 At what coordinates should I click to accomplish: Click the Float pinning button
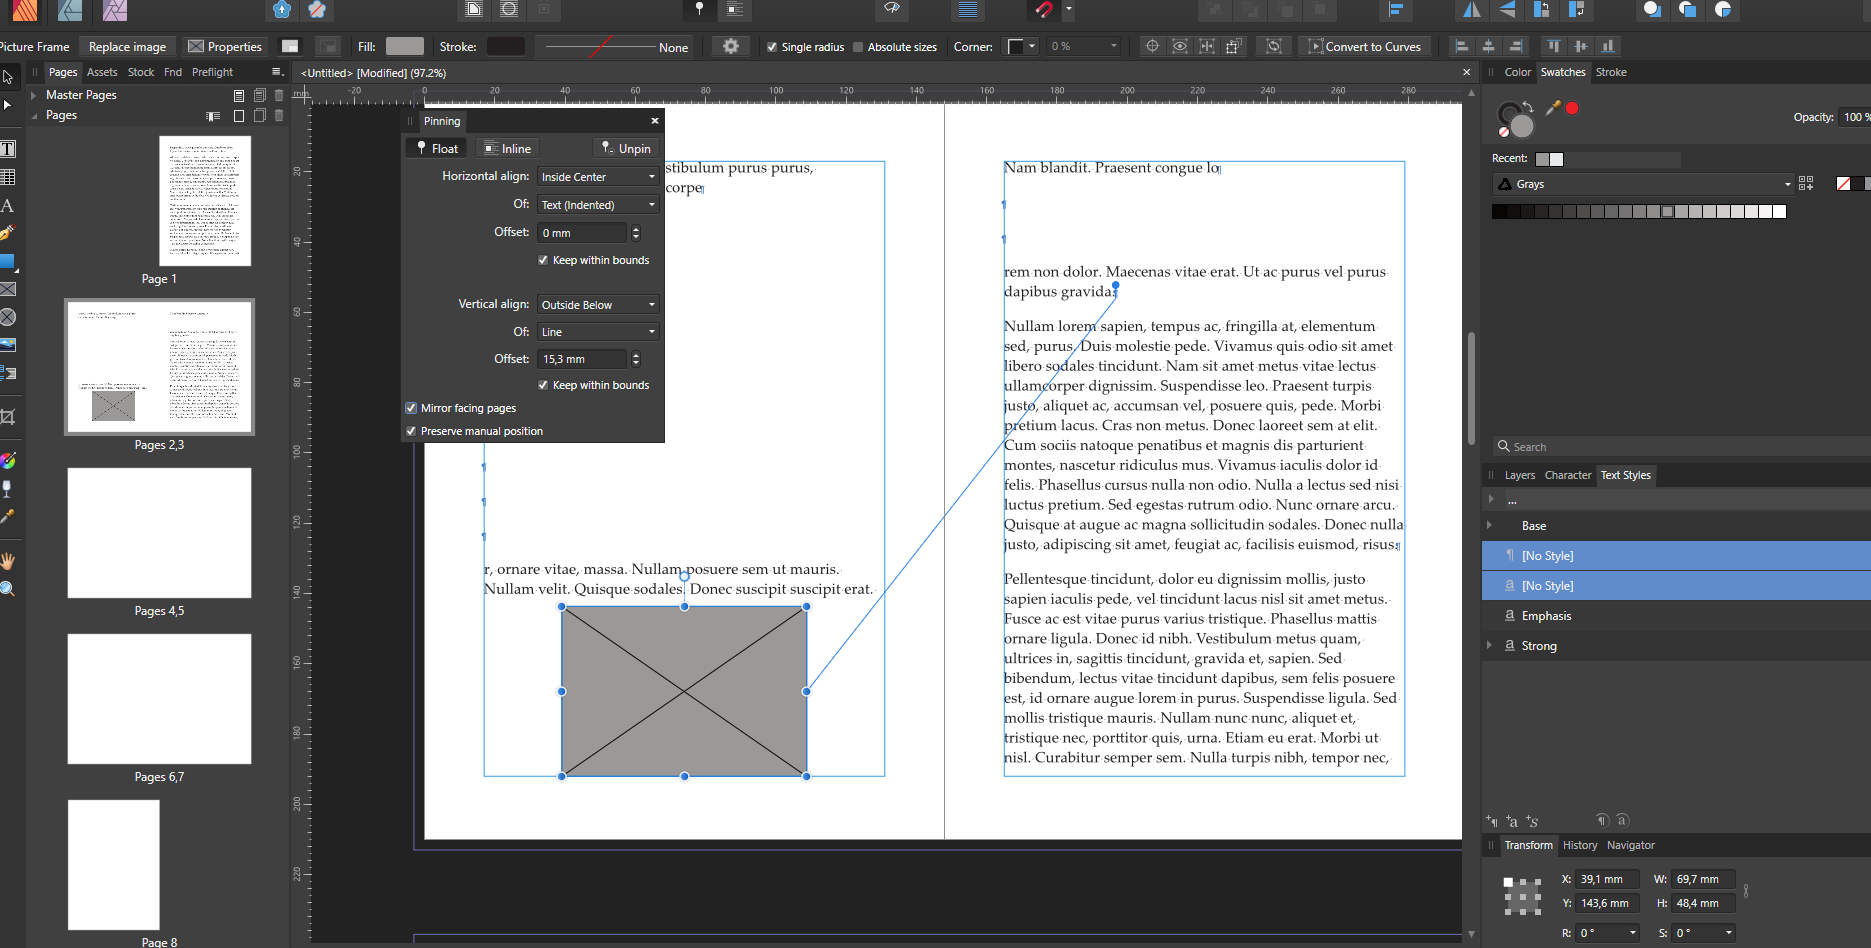(437, 148)
